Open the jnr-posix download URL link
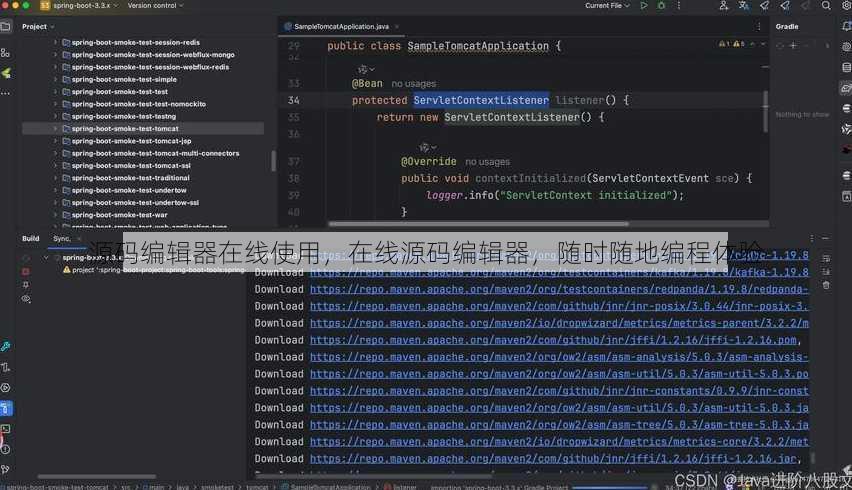Screen dimensions: 852x490 click(x=559, y=306)
